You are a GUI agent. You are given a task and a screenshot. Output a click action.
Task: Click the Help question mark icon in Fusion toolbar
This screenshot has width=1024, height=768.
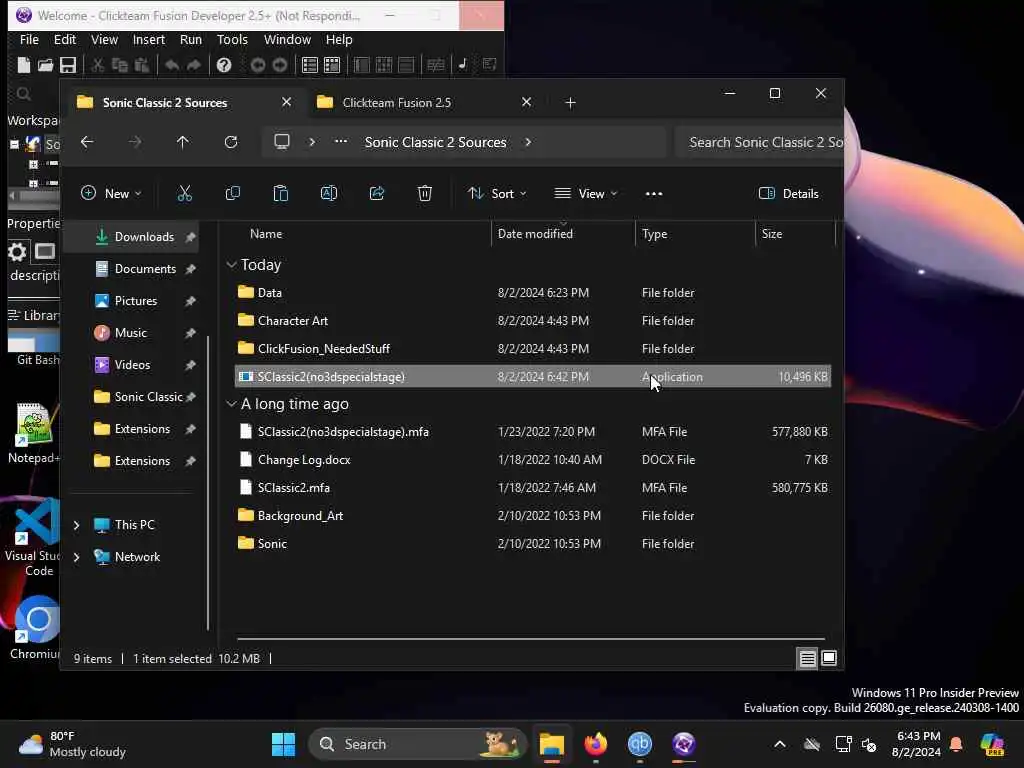point(224,65)
